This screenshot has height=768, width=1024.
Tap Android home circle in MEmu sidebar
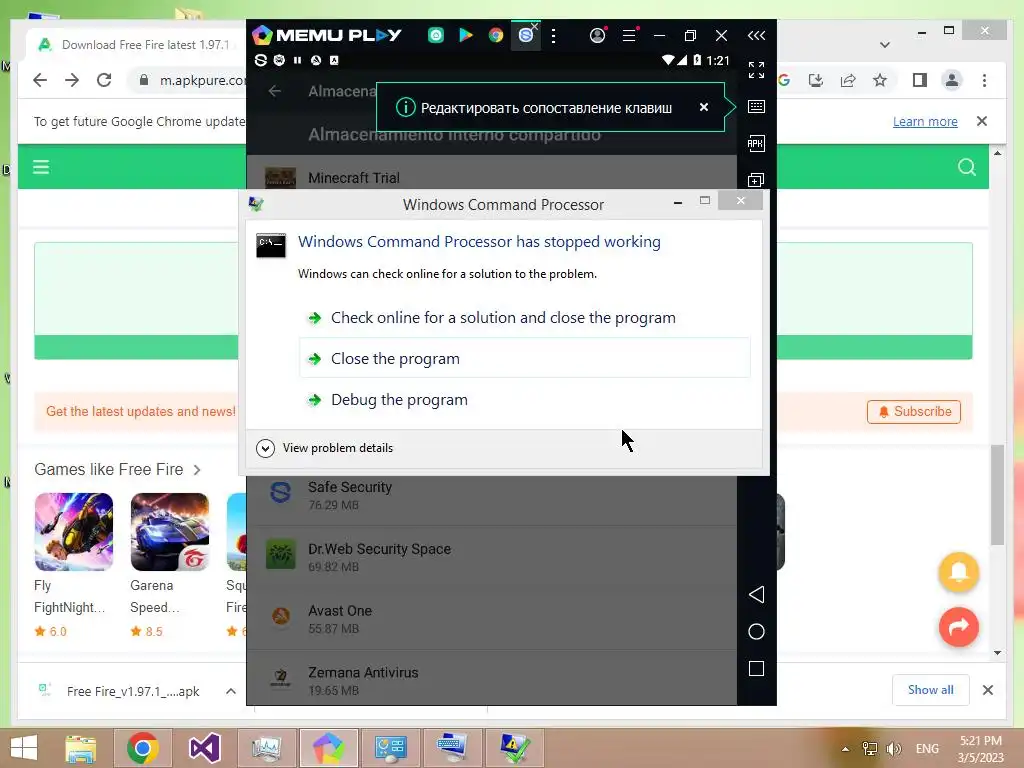coord(756,632)
